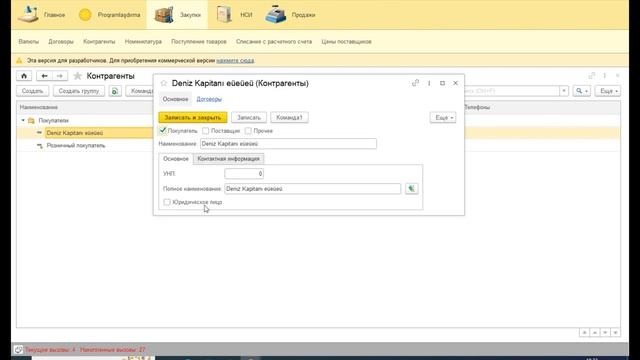Copy link to Deniz Kapitanı dialog
Image resolution: width=640 pixels, height=360 pixels.
[416, 83]
